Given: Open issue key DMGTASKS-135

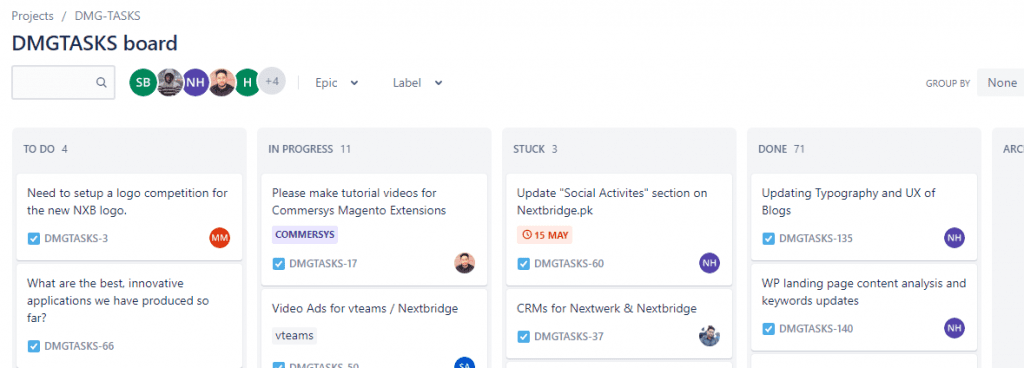Looking at the screenshot, I should click(x=816, y=238).
